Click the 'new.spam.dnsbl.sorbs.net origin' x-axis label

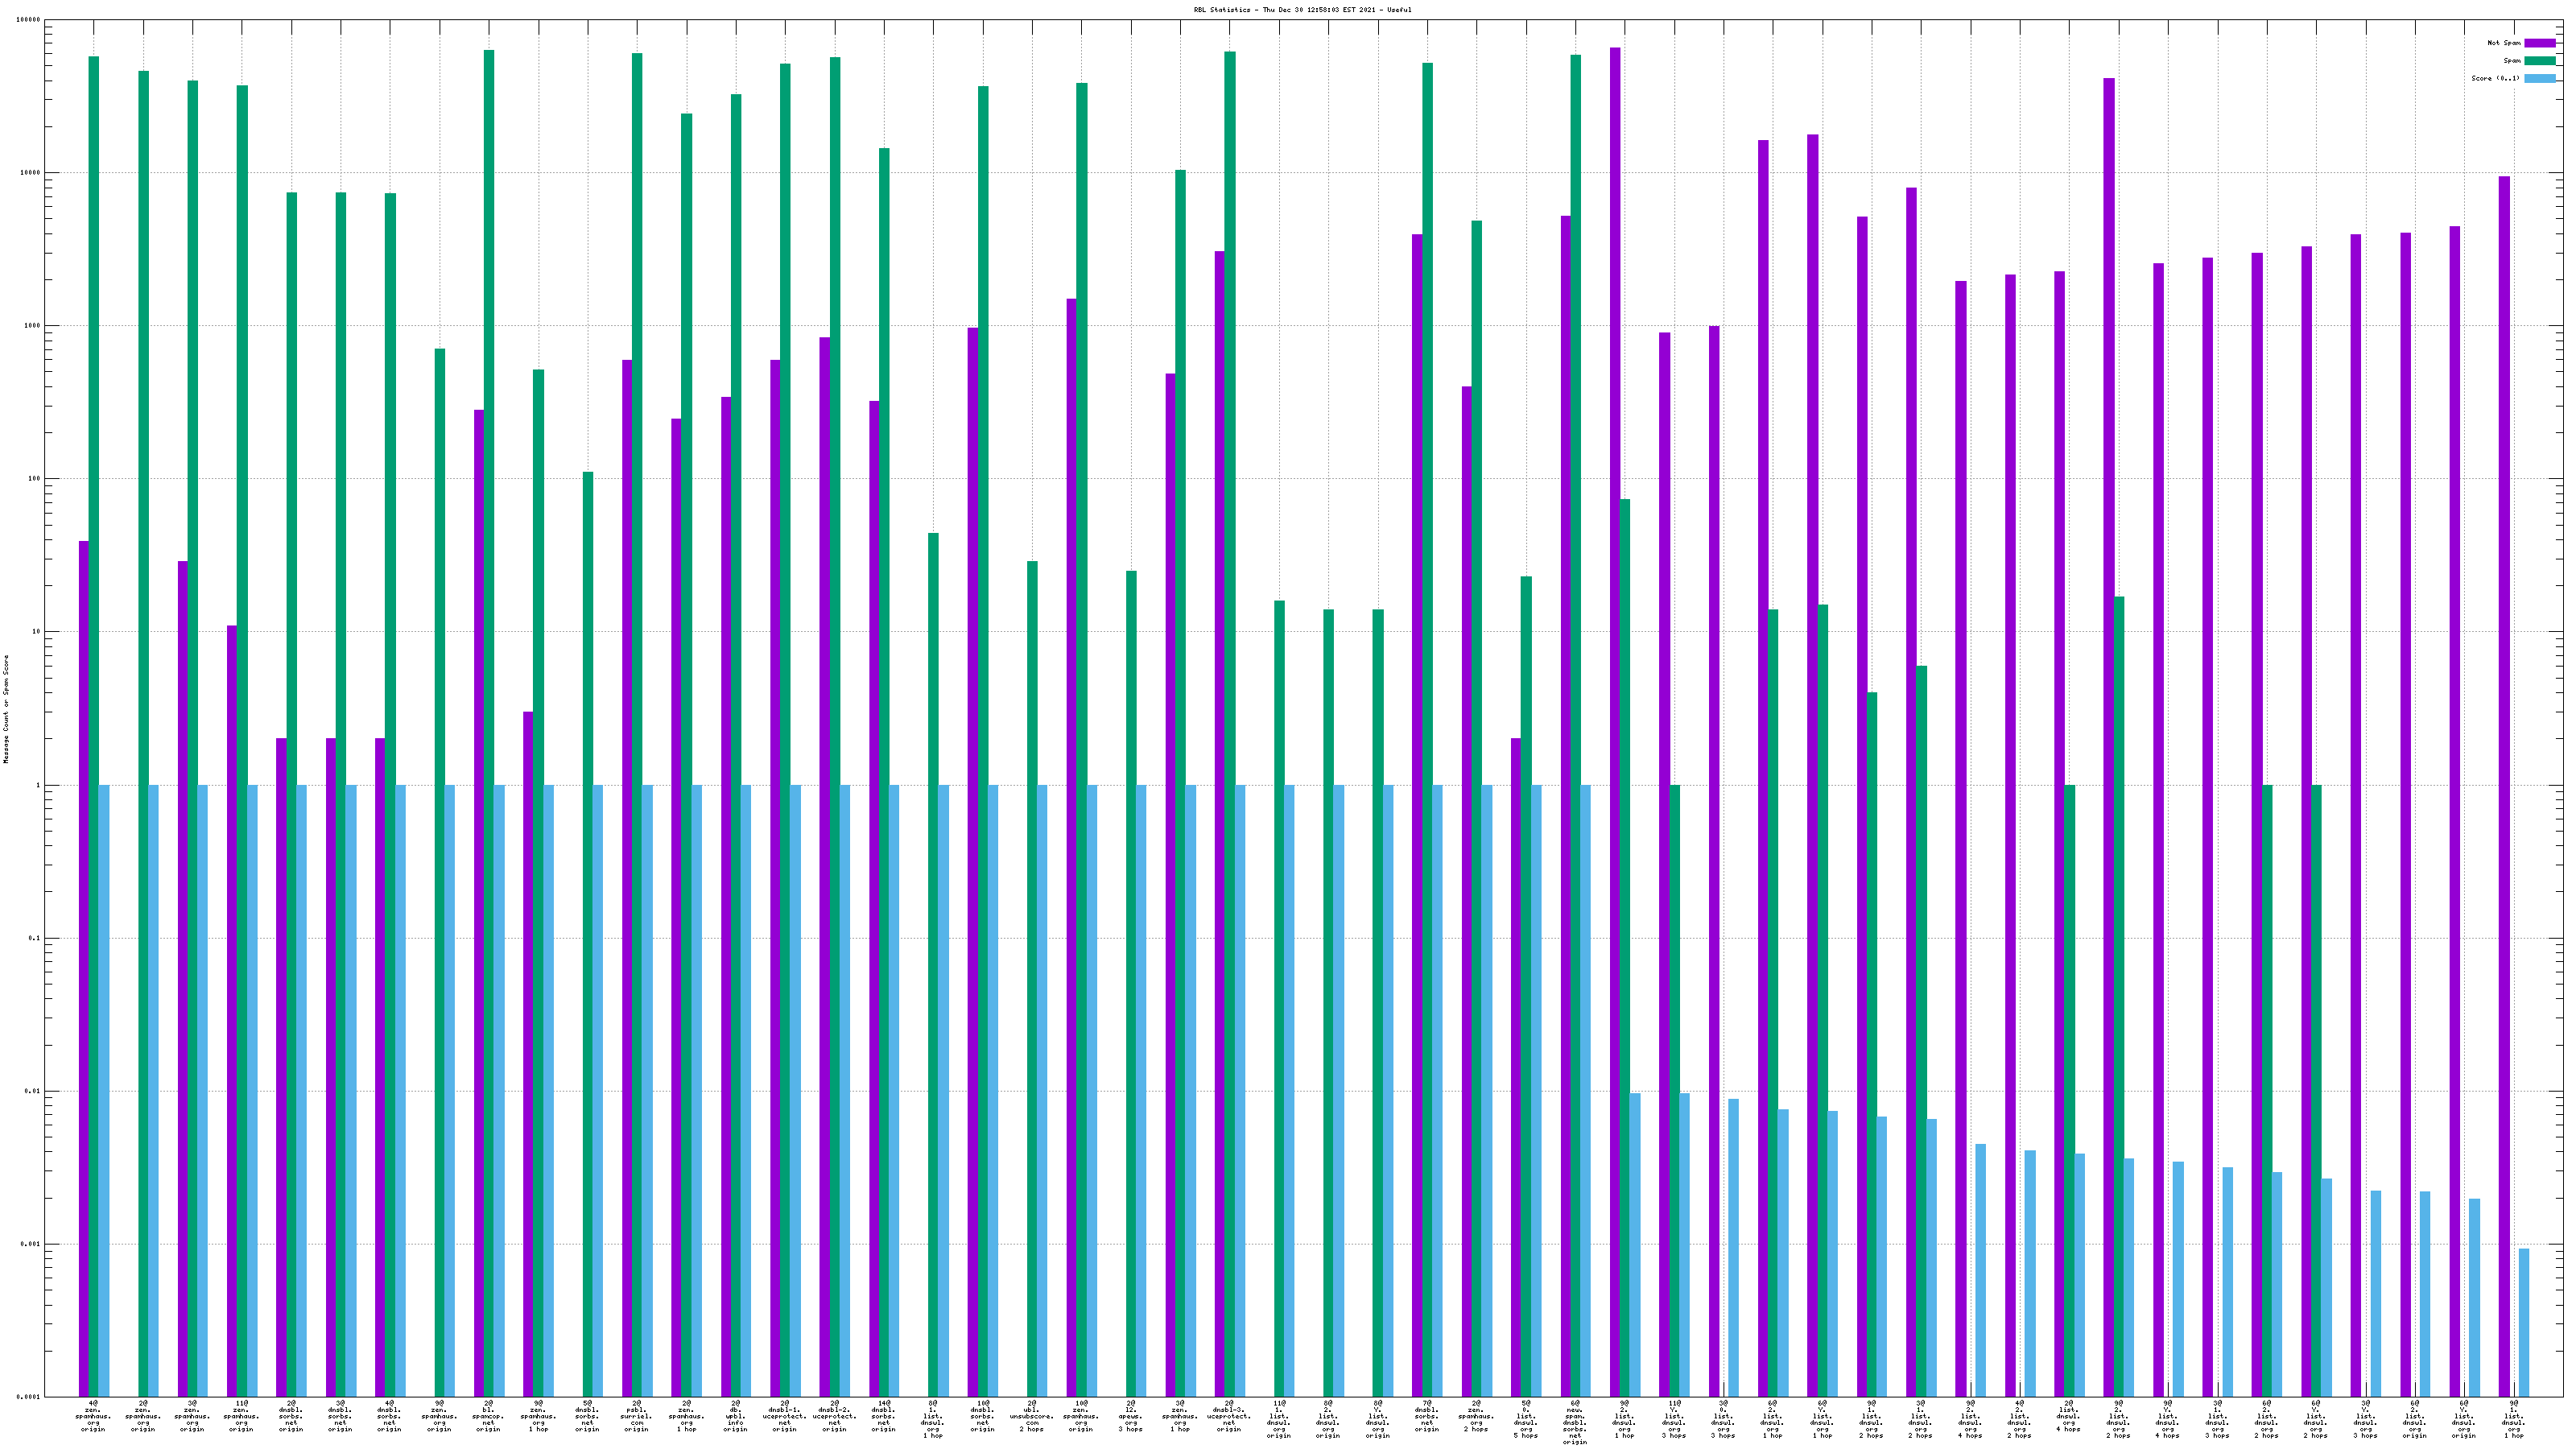tap(1574, 1422)
